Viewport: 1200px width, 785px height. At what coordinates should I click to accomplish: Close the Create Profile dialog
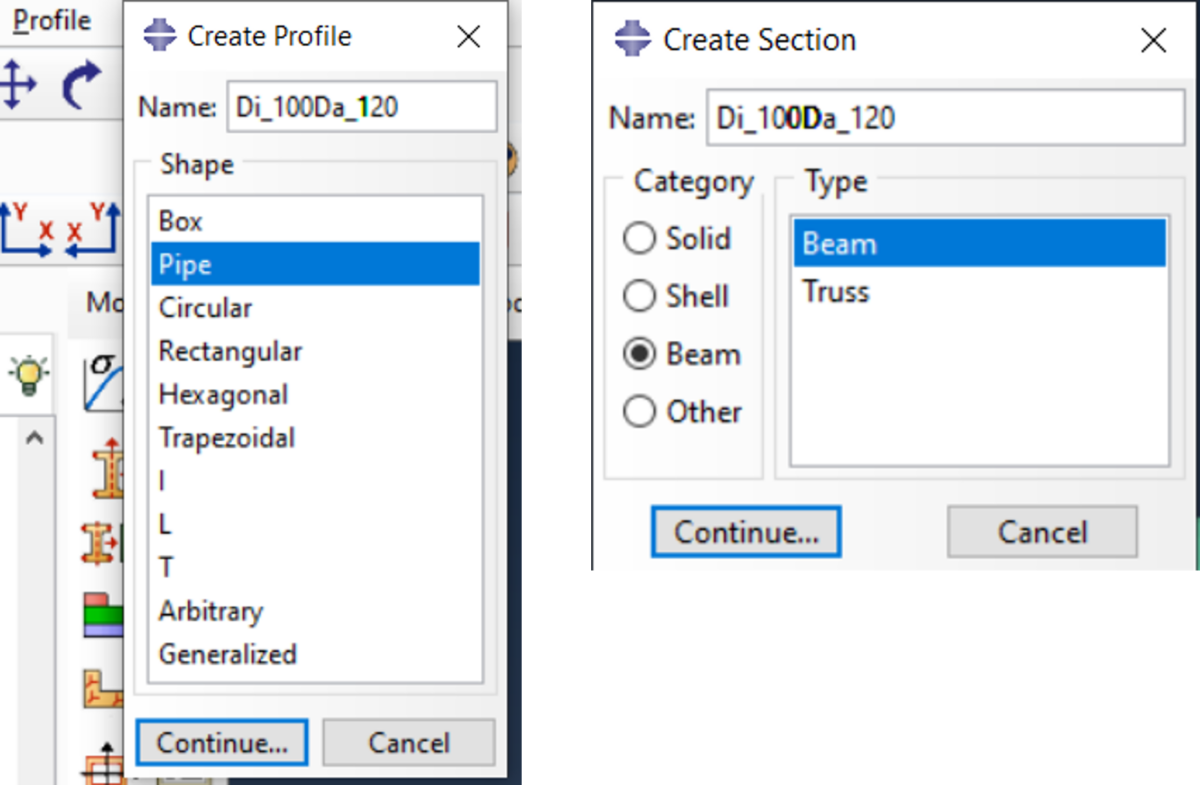[x=468, y=37]
